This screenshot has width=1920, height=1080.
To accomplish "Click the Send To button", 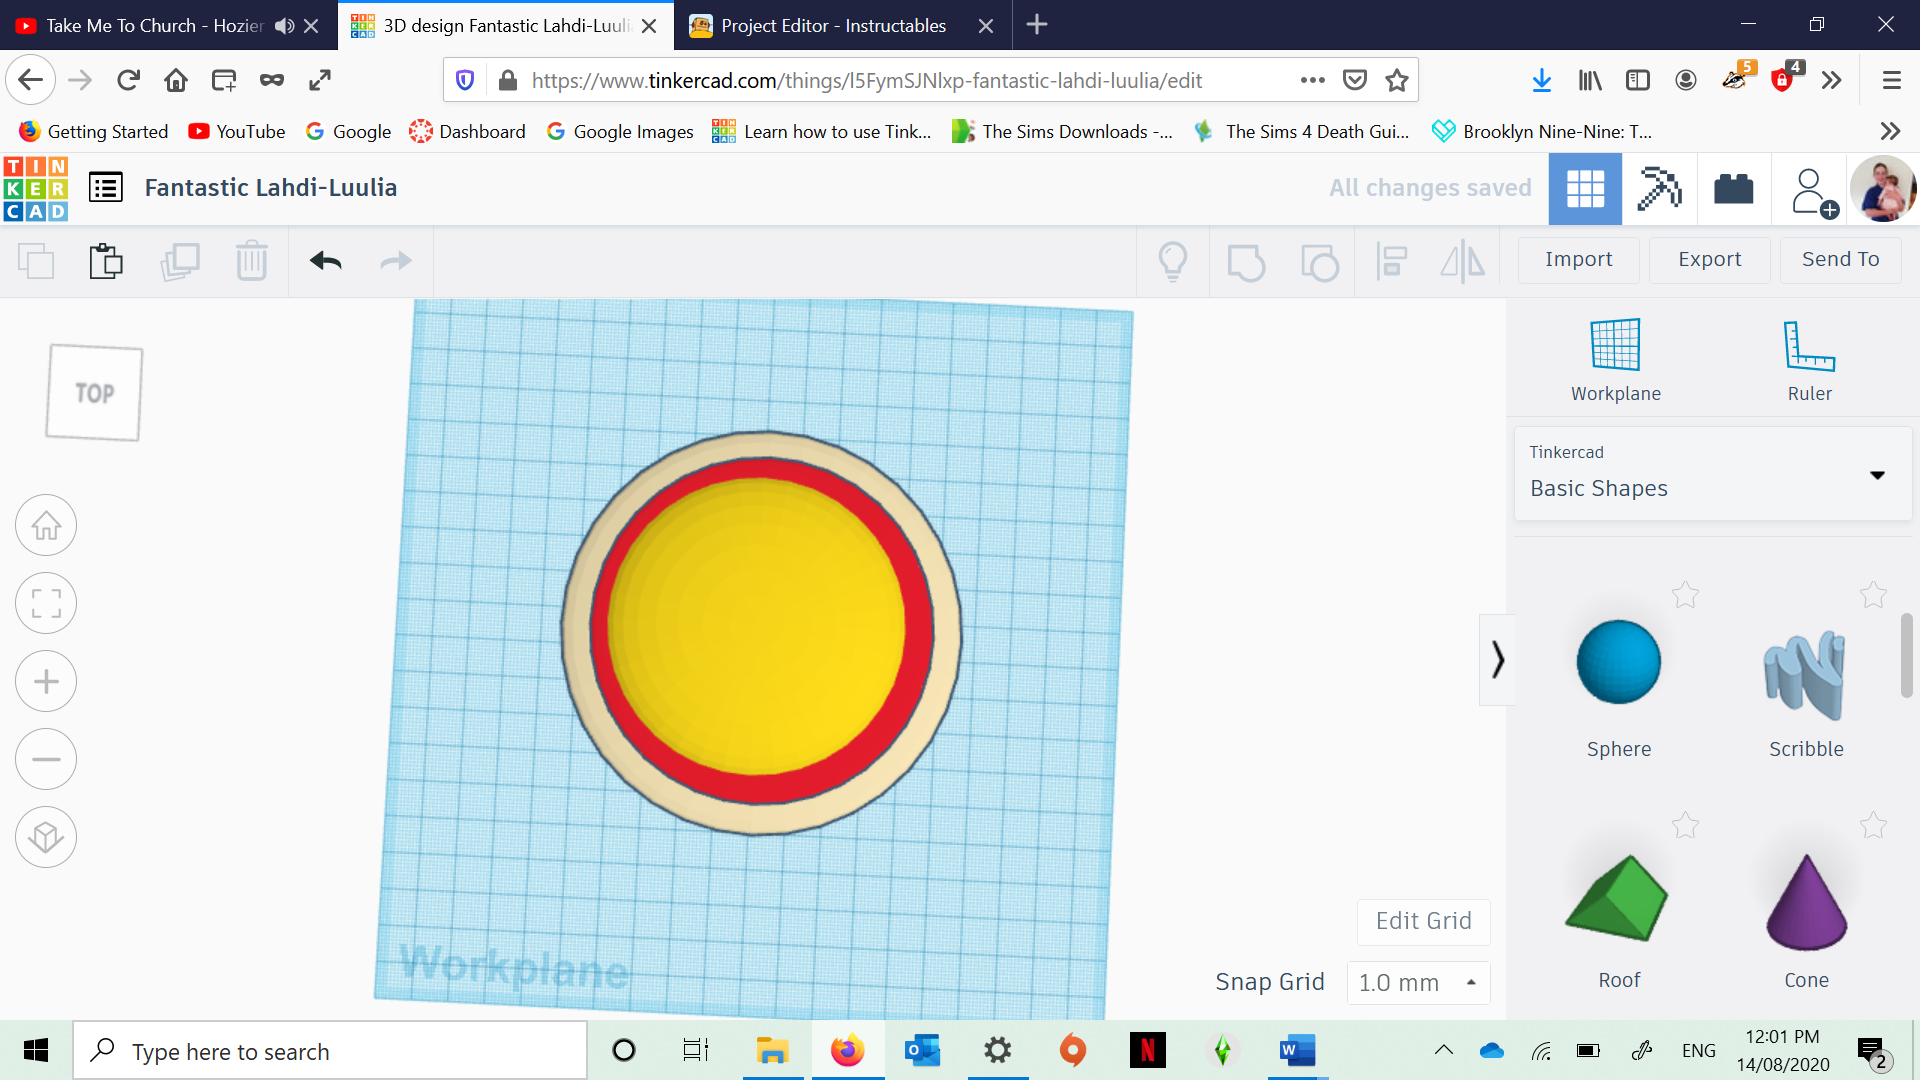I will pyautogui.click(x=1841, y=260).
